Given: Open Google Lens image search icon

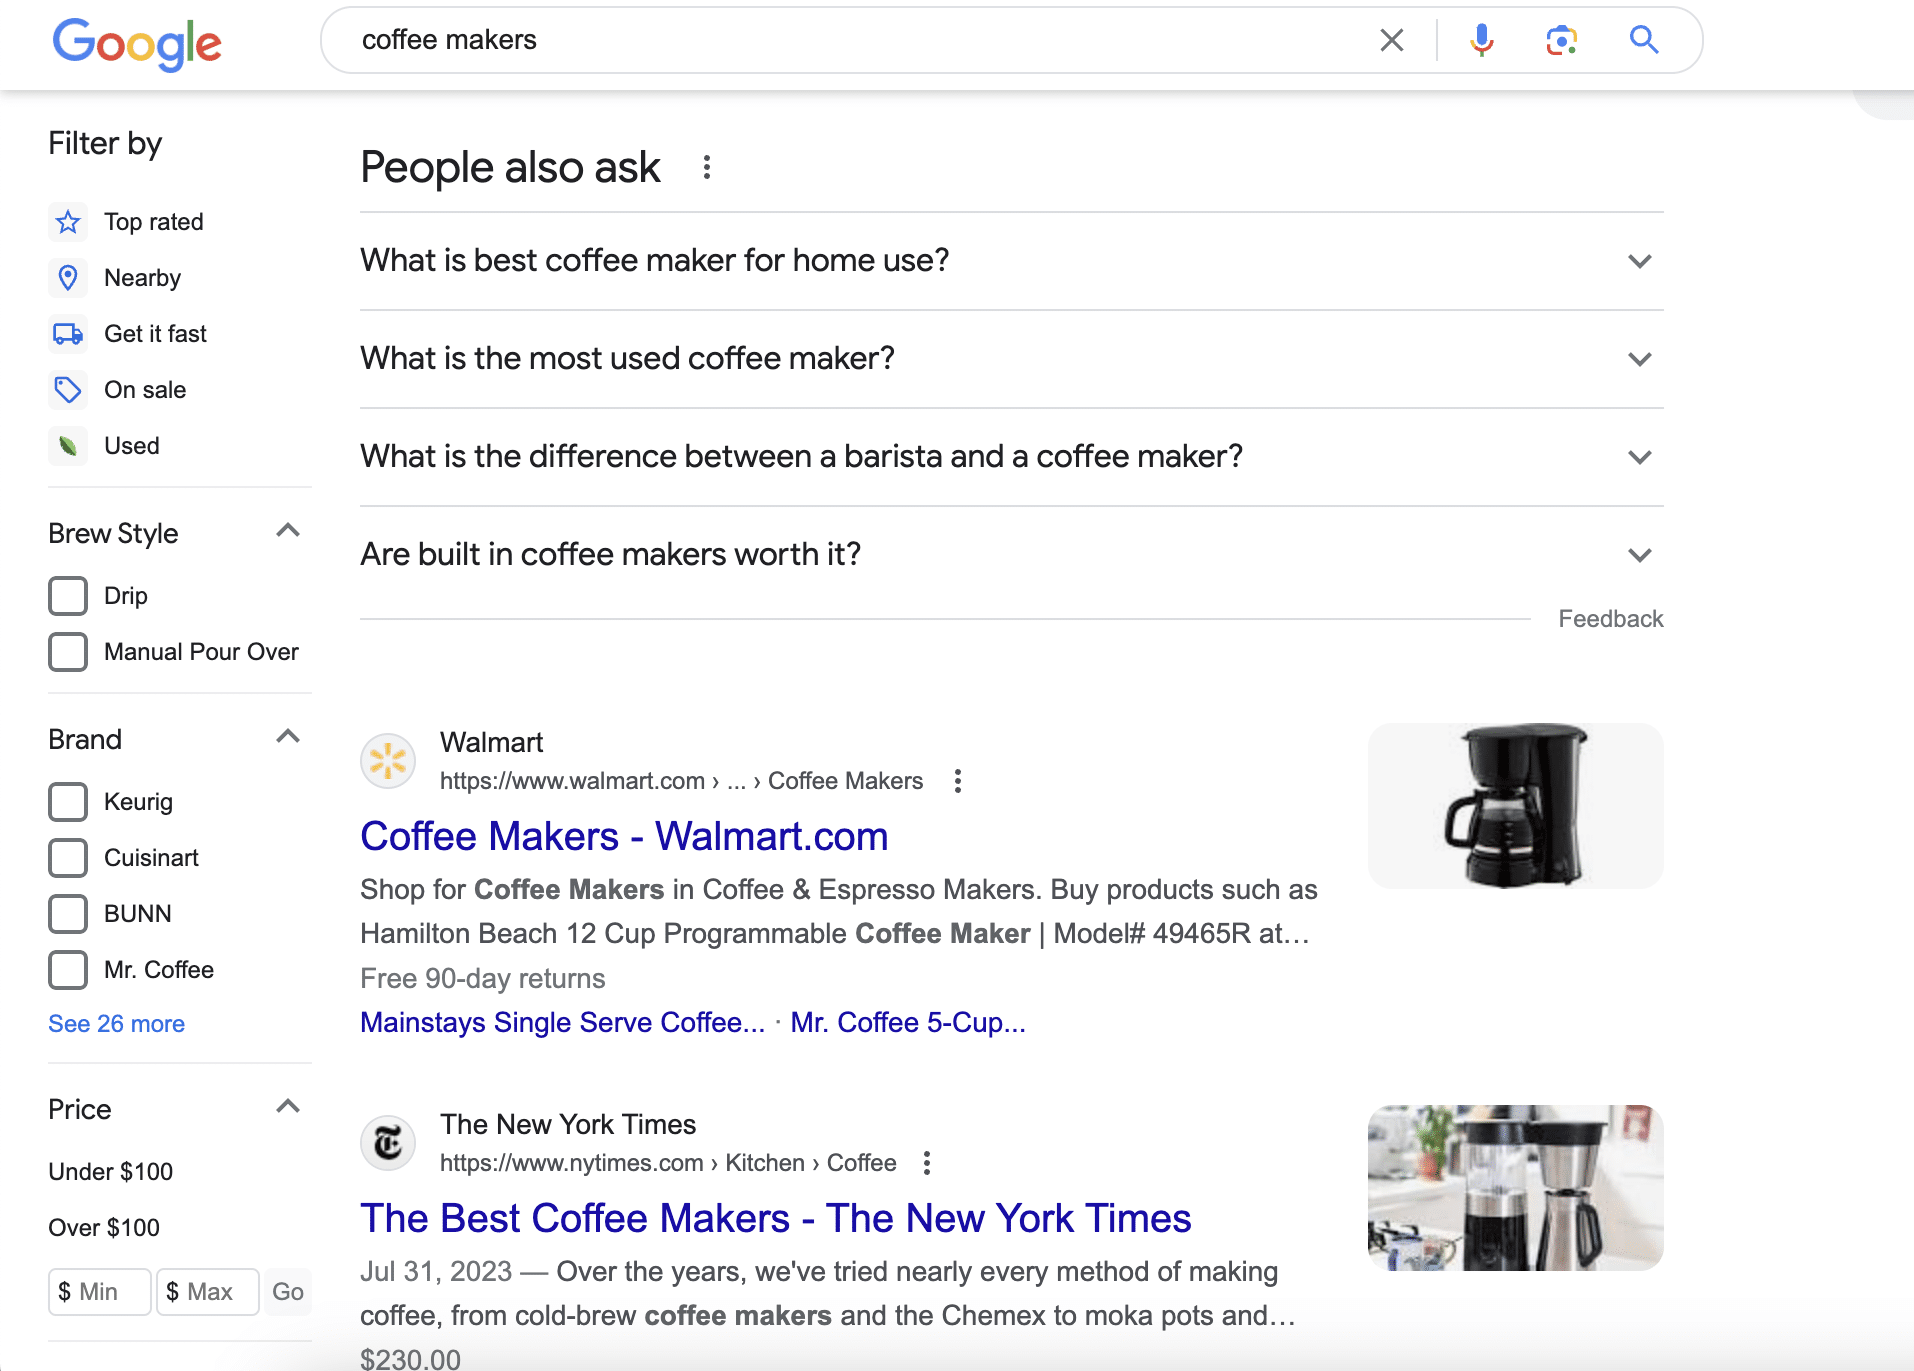Looking at the screenshot, I should (x=1561, y=40).
